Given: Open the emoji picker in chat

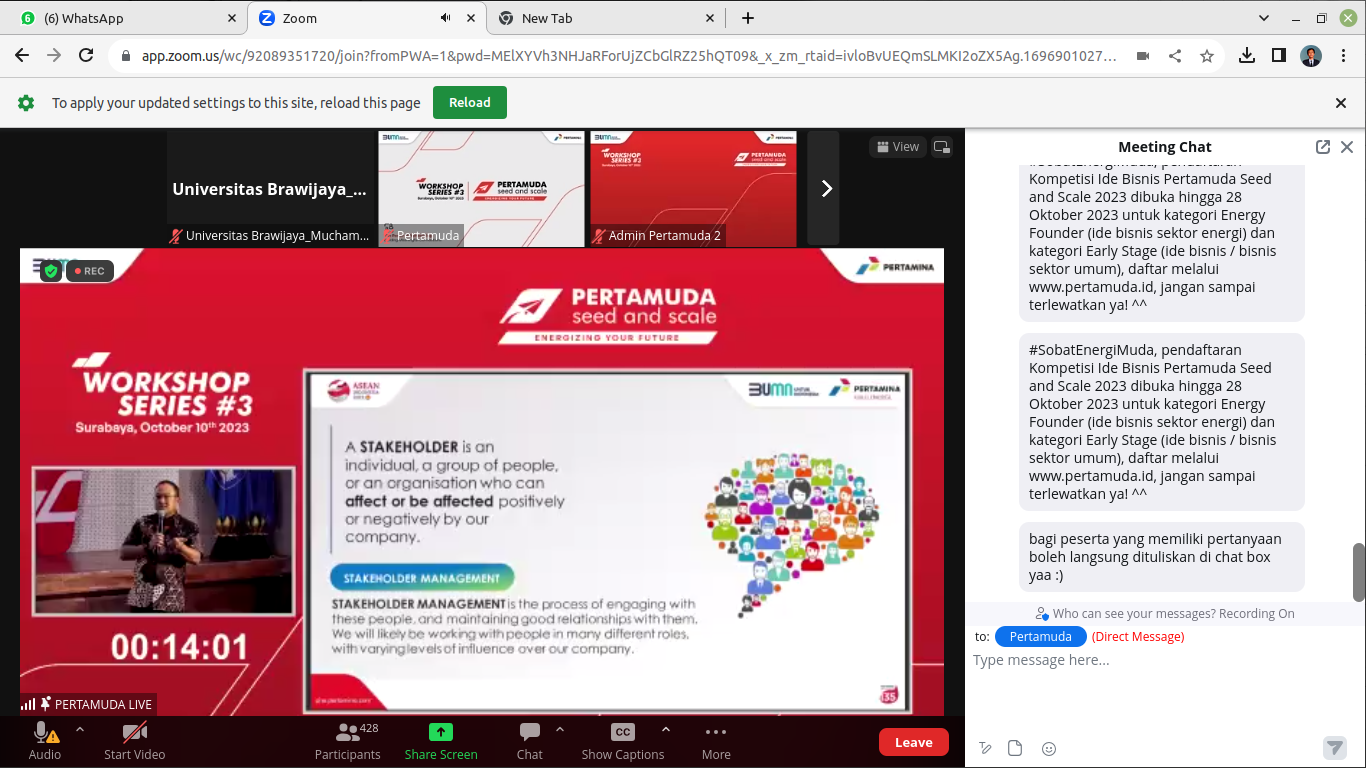Looking at the screenshot, I should tap(1049, 748).
